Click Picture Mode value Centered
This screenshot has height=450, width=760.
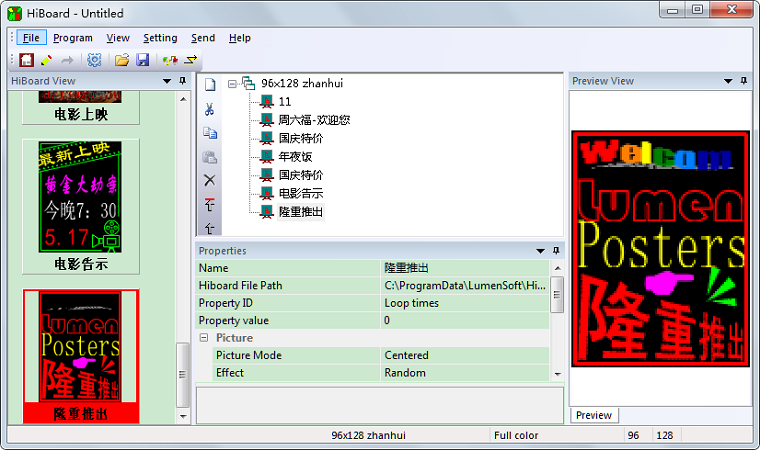click(x=465, y=355)
